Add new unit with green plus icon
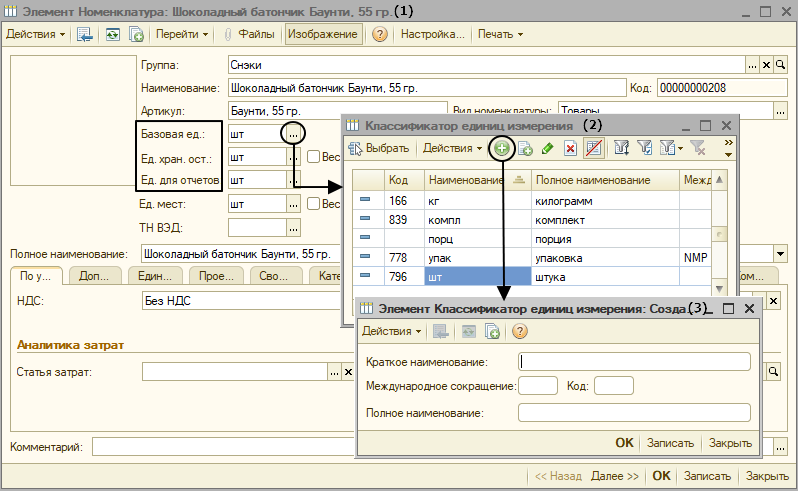 tap(502, 149)
